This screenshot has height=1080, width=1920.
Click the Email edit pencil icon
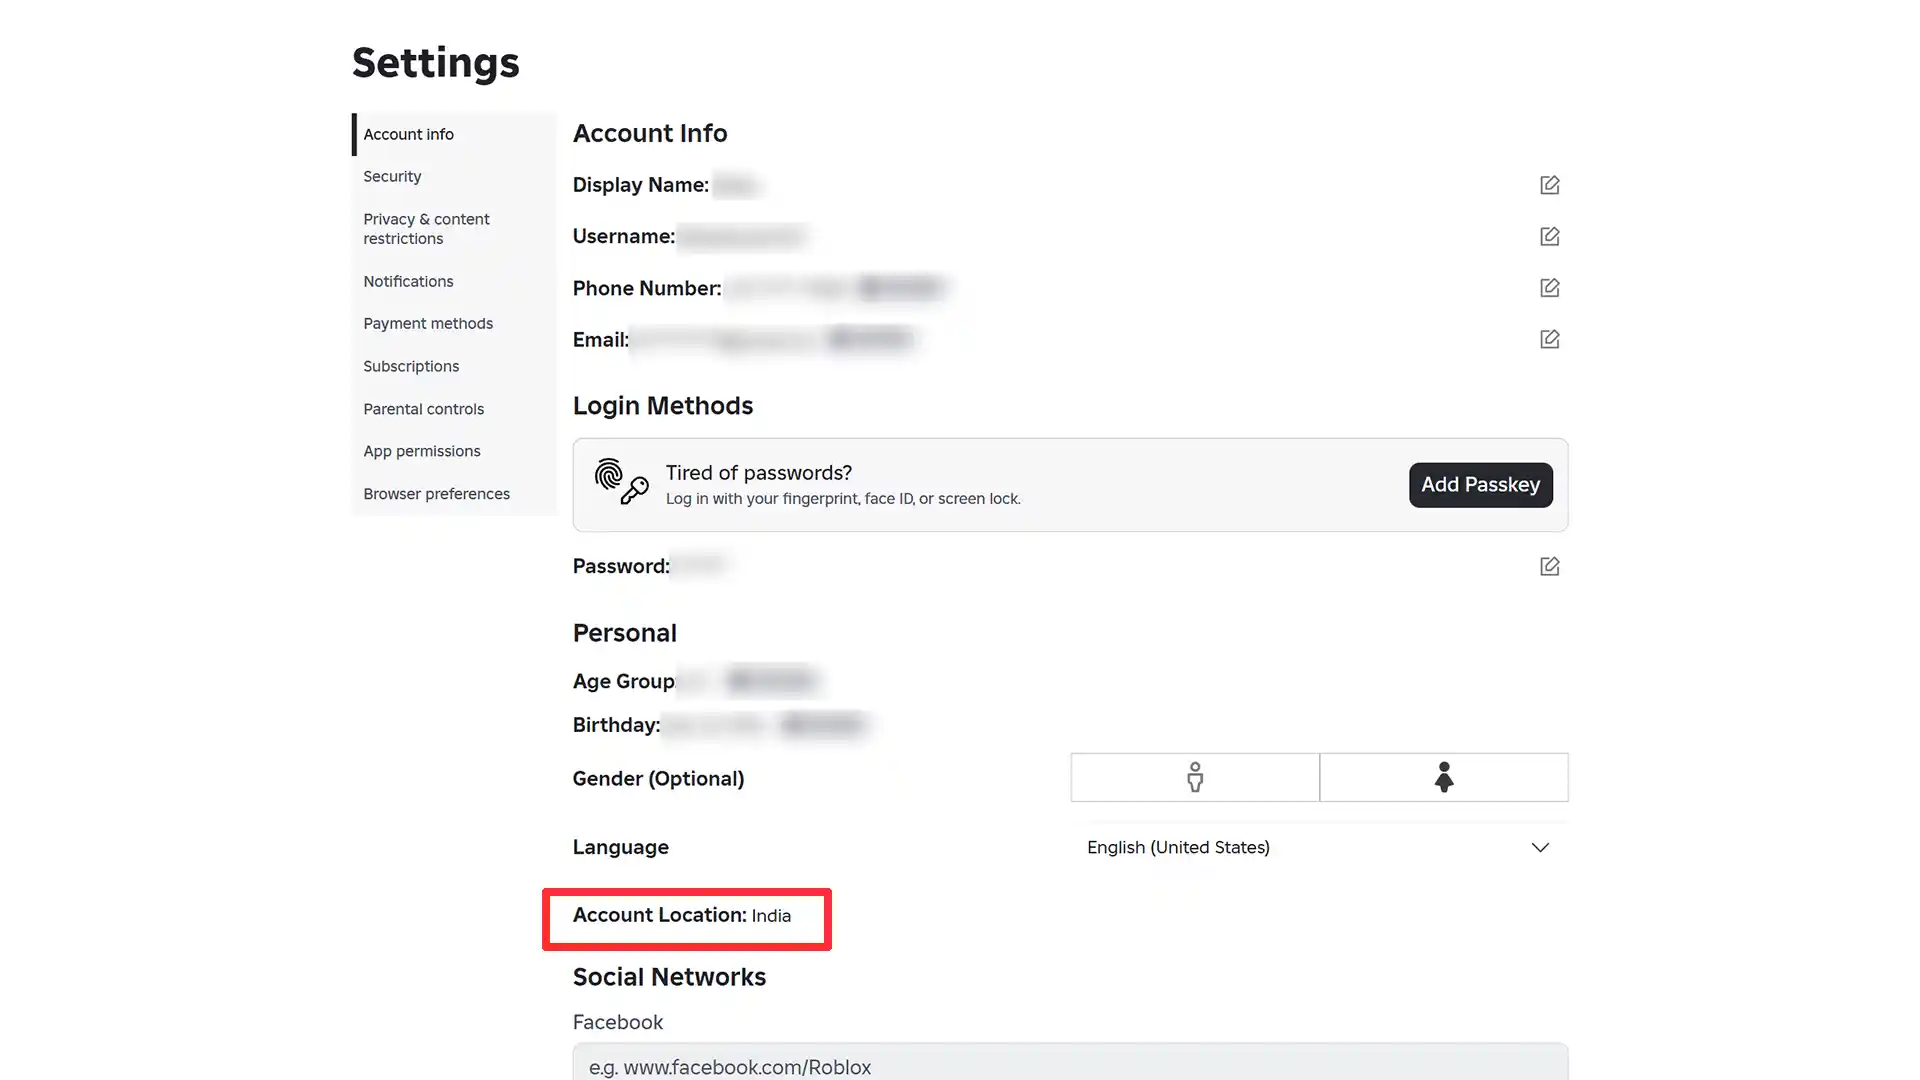tap(1549, 339)
